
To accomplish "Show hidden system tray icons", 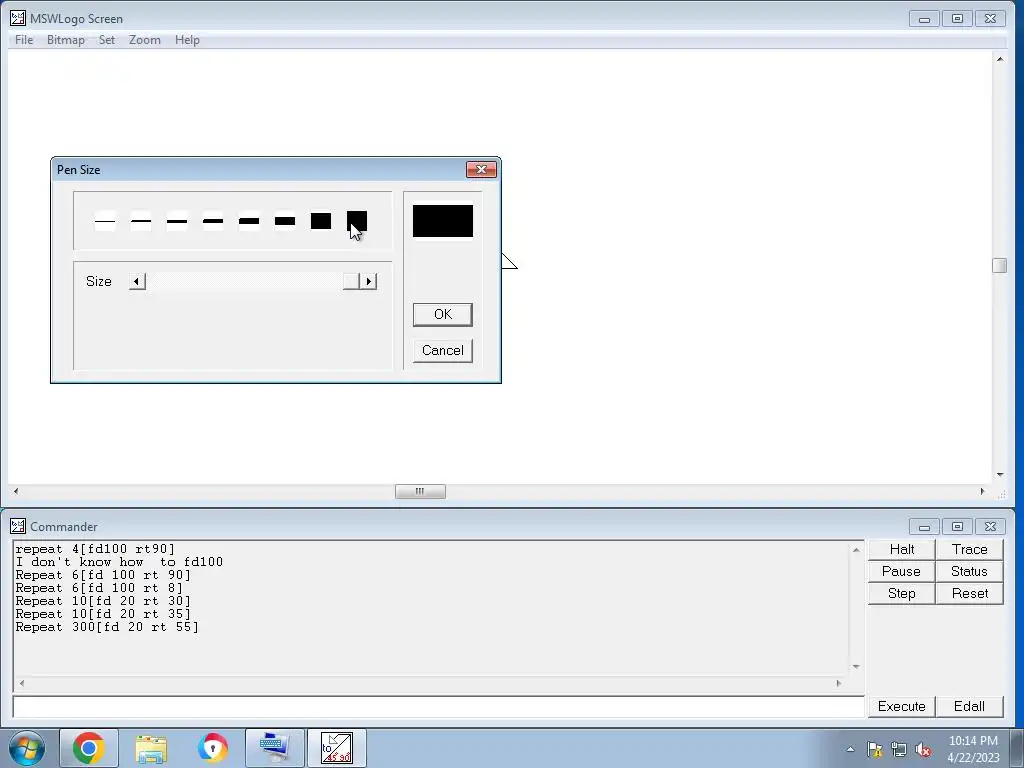I will tap(850, 749).
